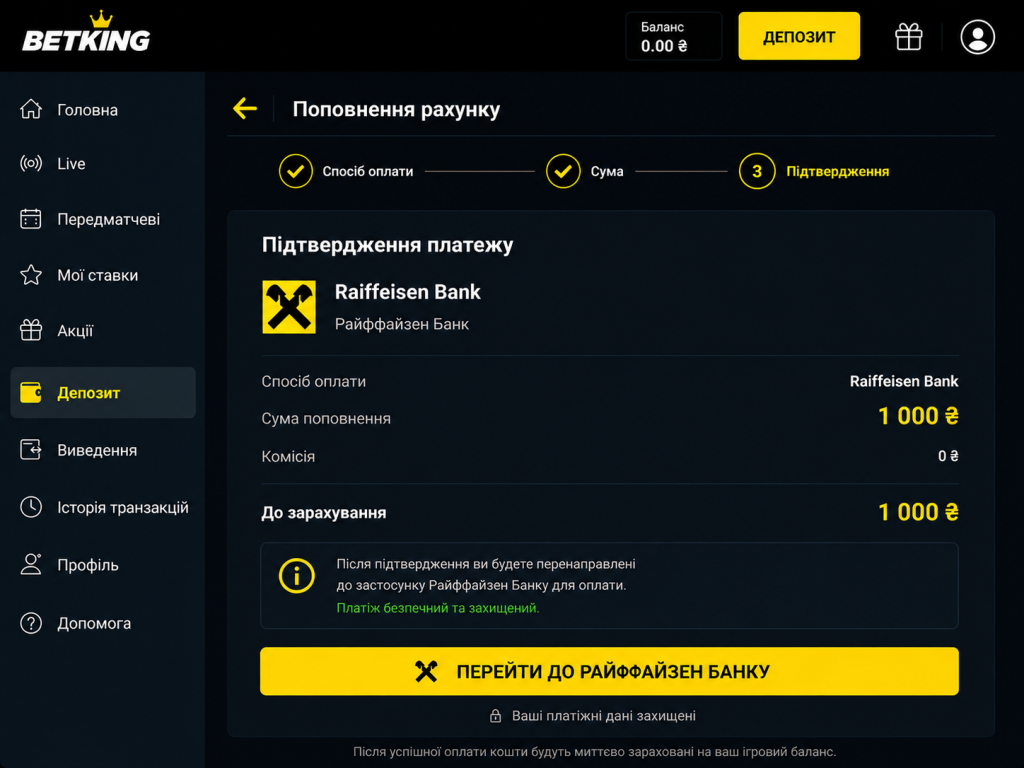Click the 1 000 ₴ Сума поповнення value

[918, 416]
